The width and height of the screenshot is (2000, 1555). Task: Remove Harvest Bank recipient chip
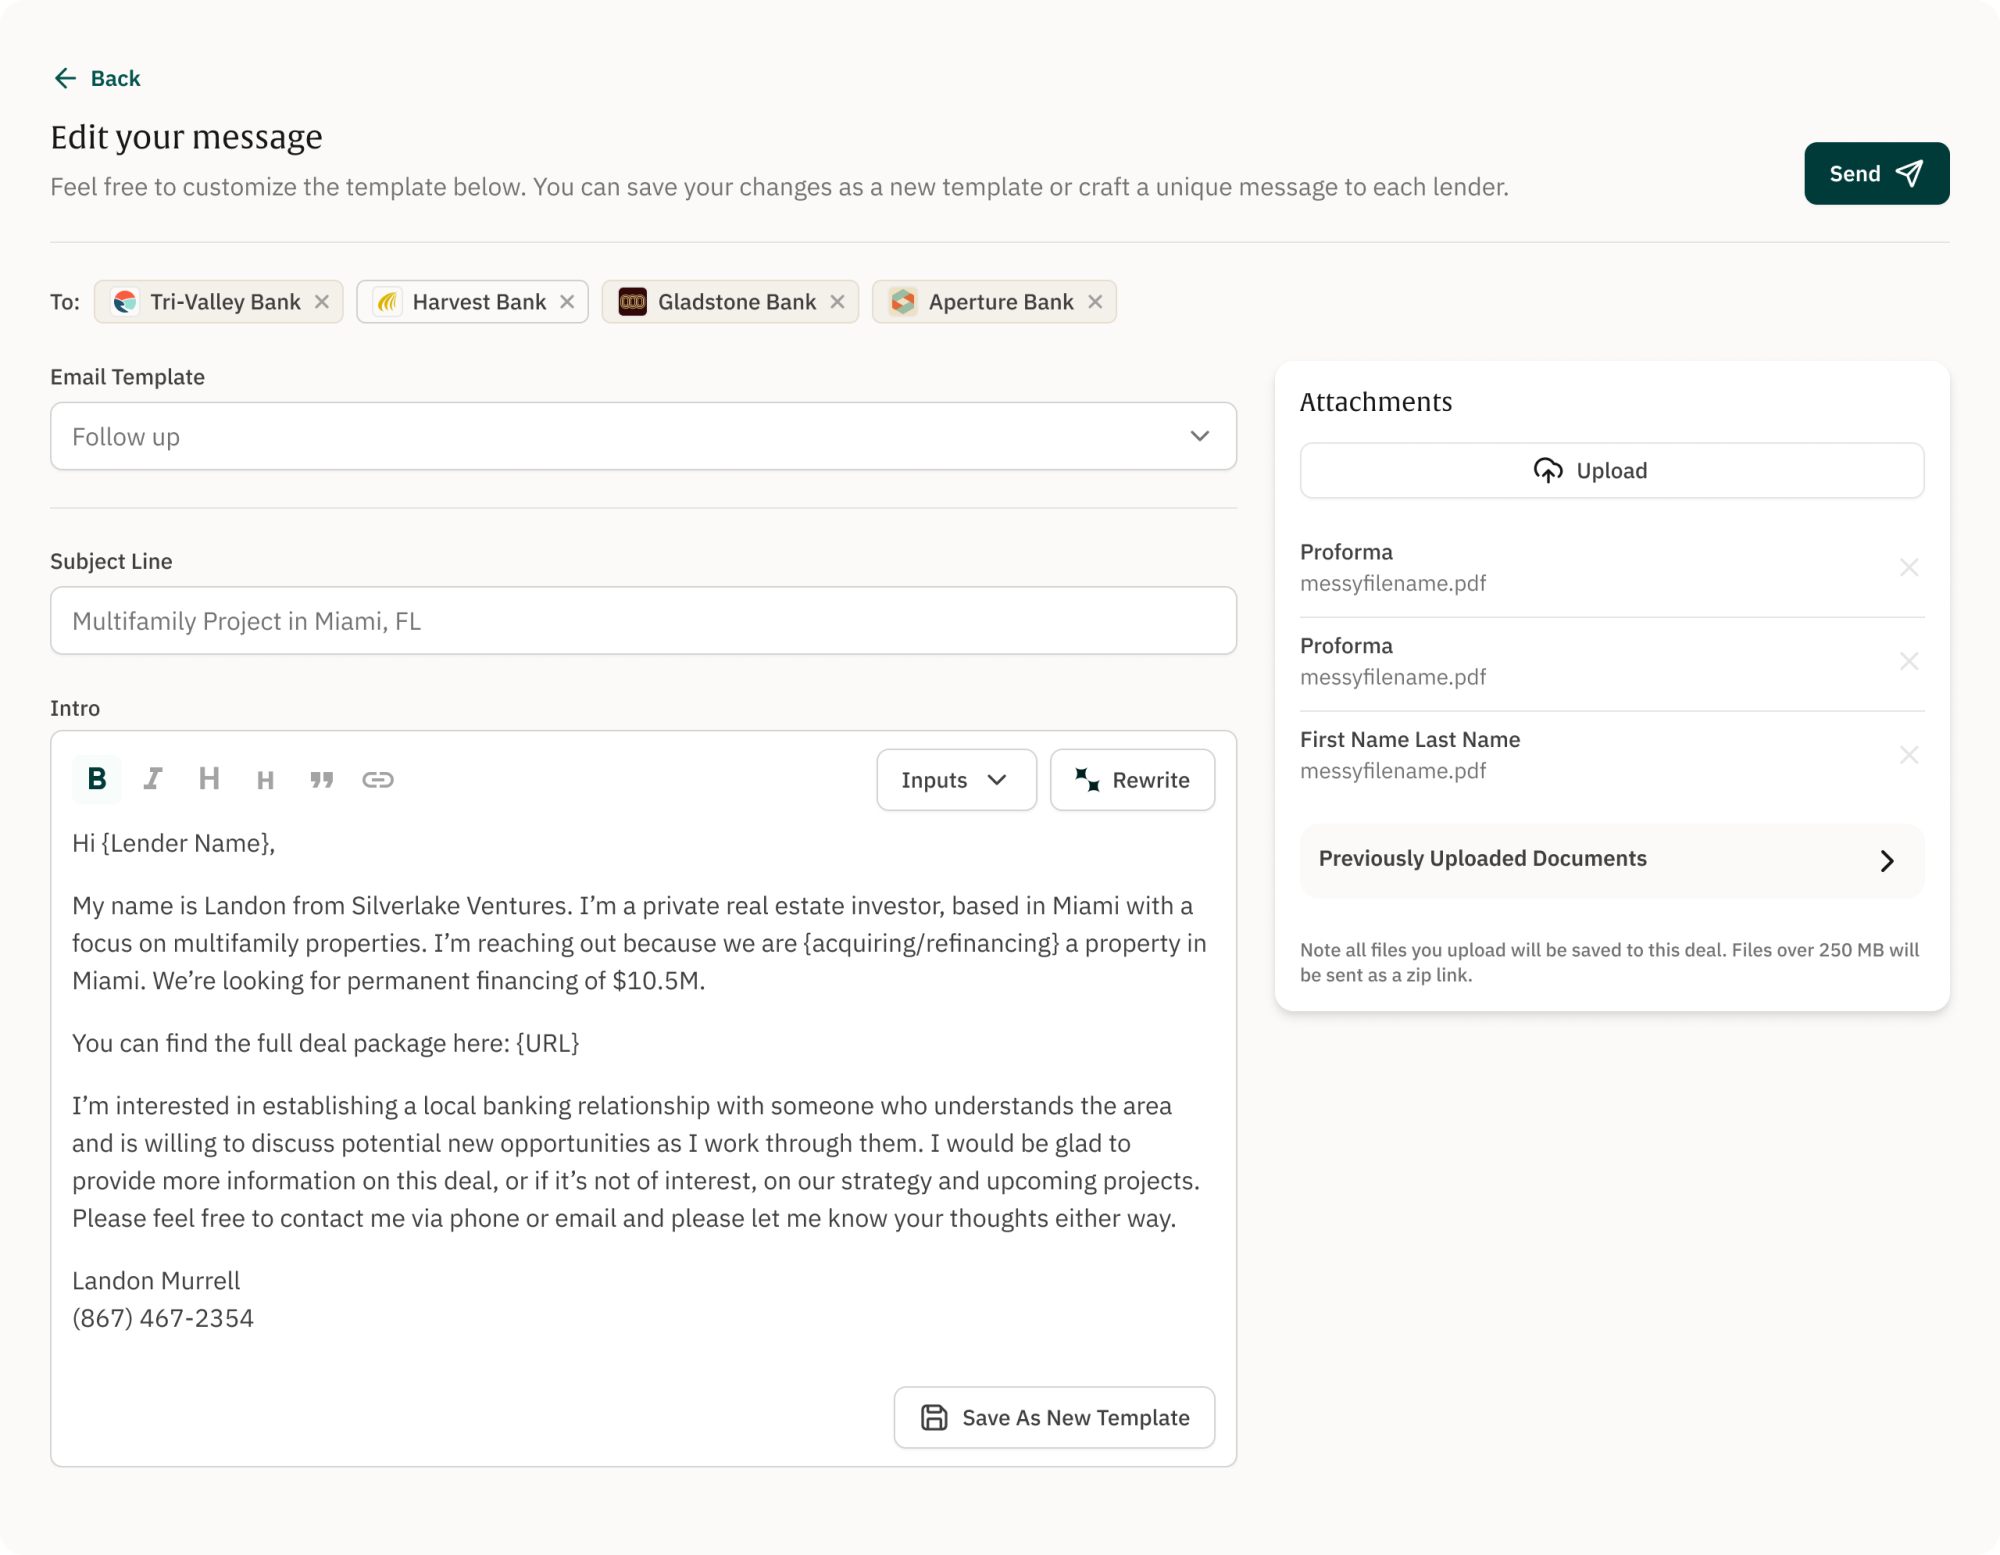(x=567, y=302)
